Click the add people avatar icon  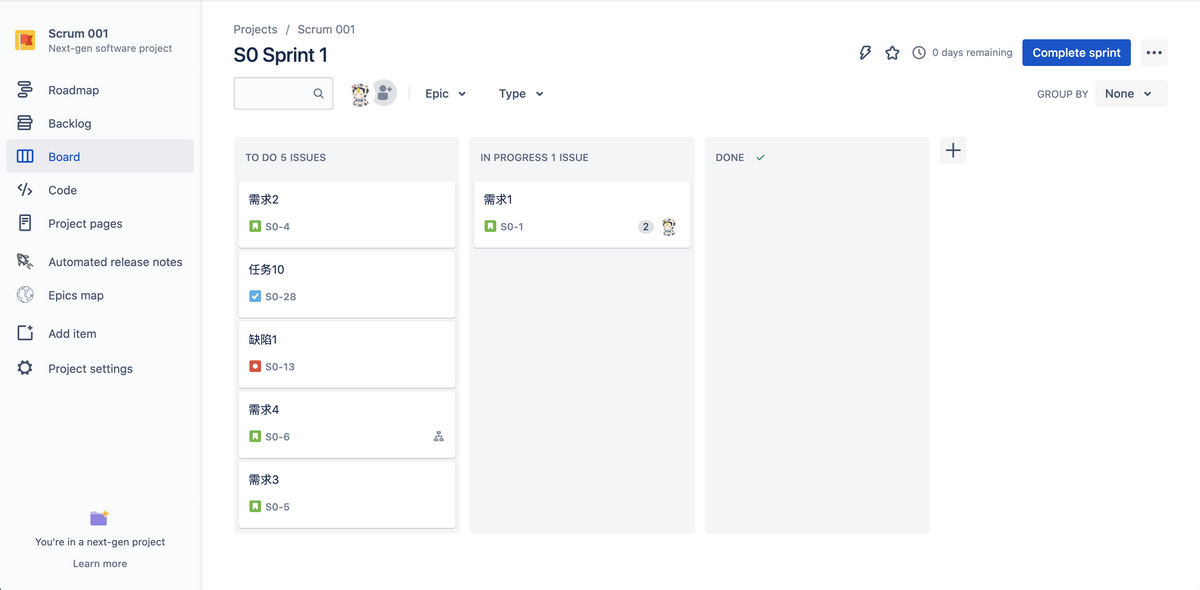coord(384,93)
